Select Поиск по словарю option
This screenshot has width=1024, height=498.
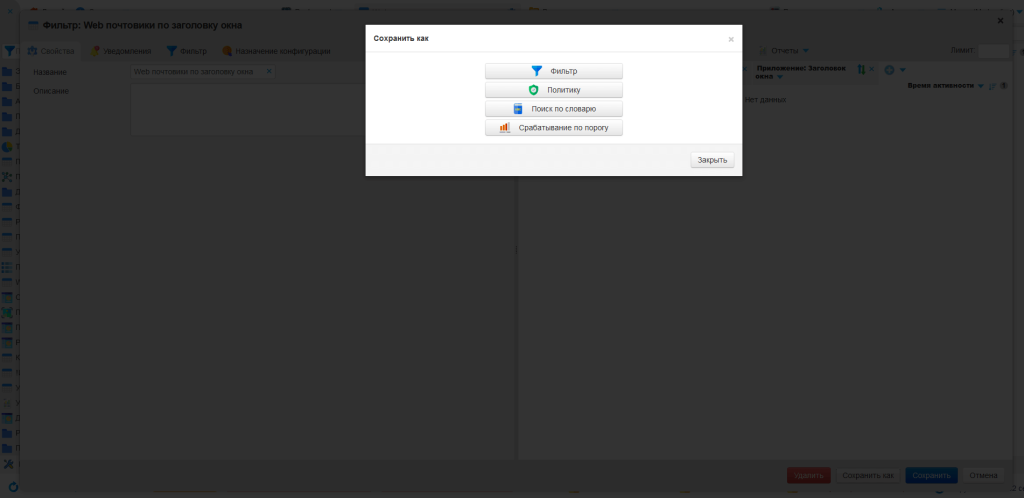pos(554,109)
